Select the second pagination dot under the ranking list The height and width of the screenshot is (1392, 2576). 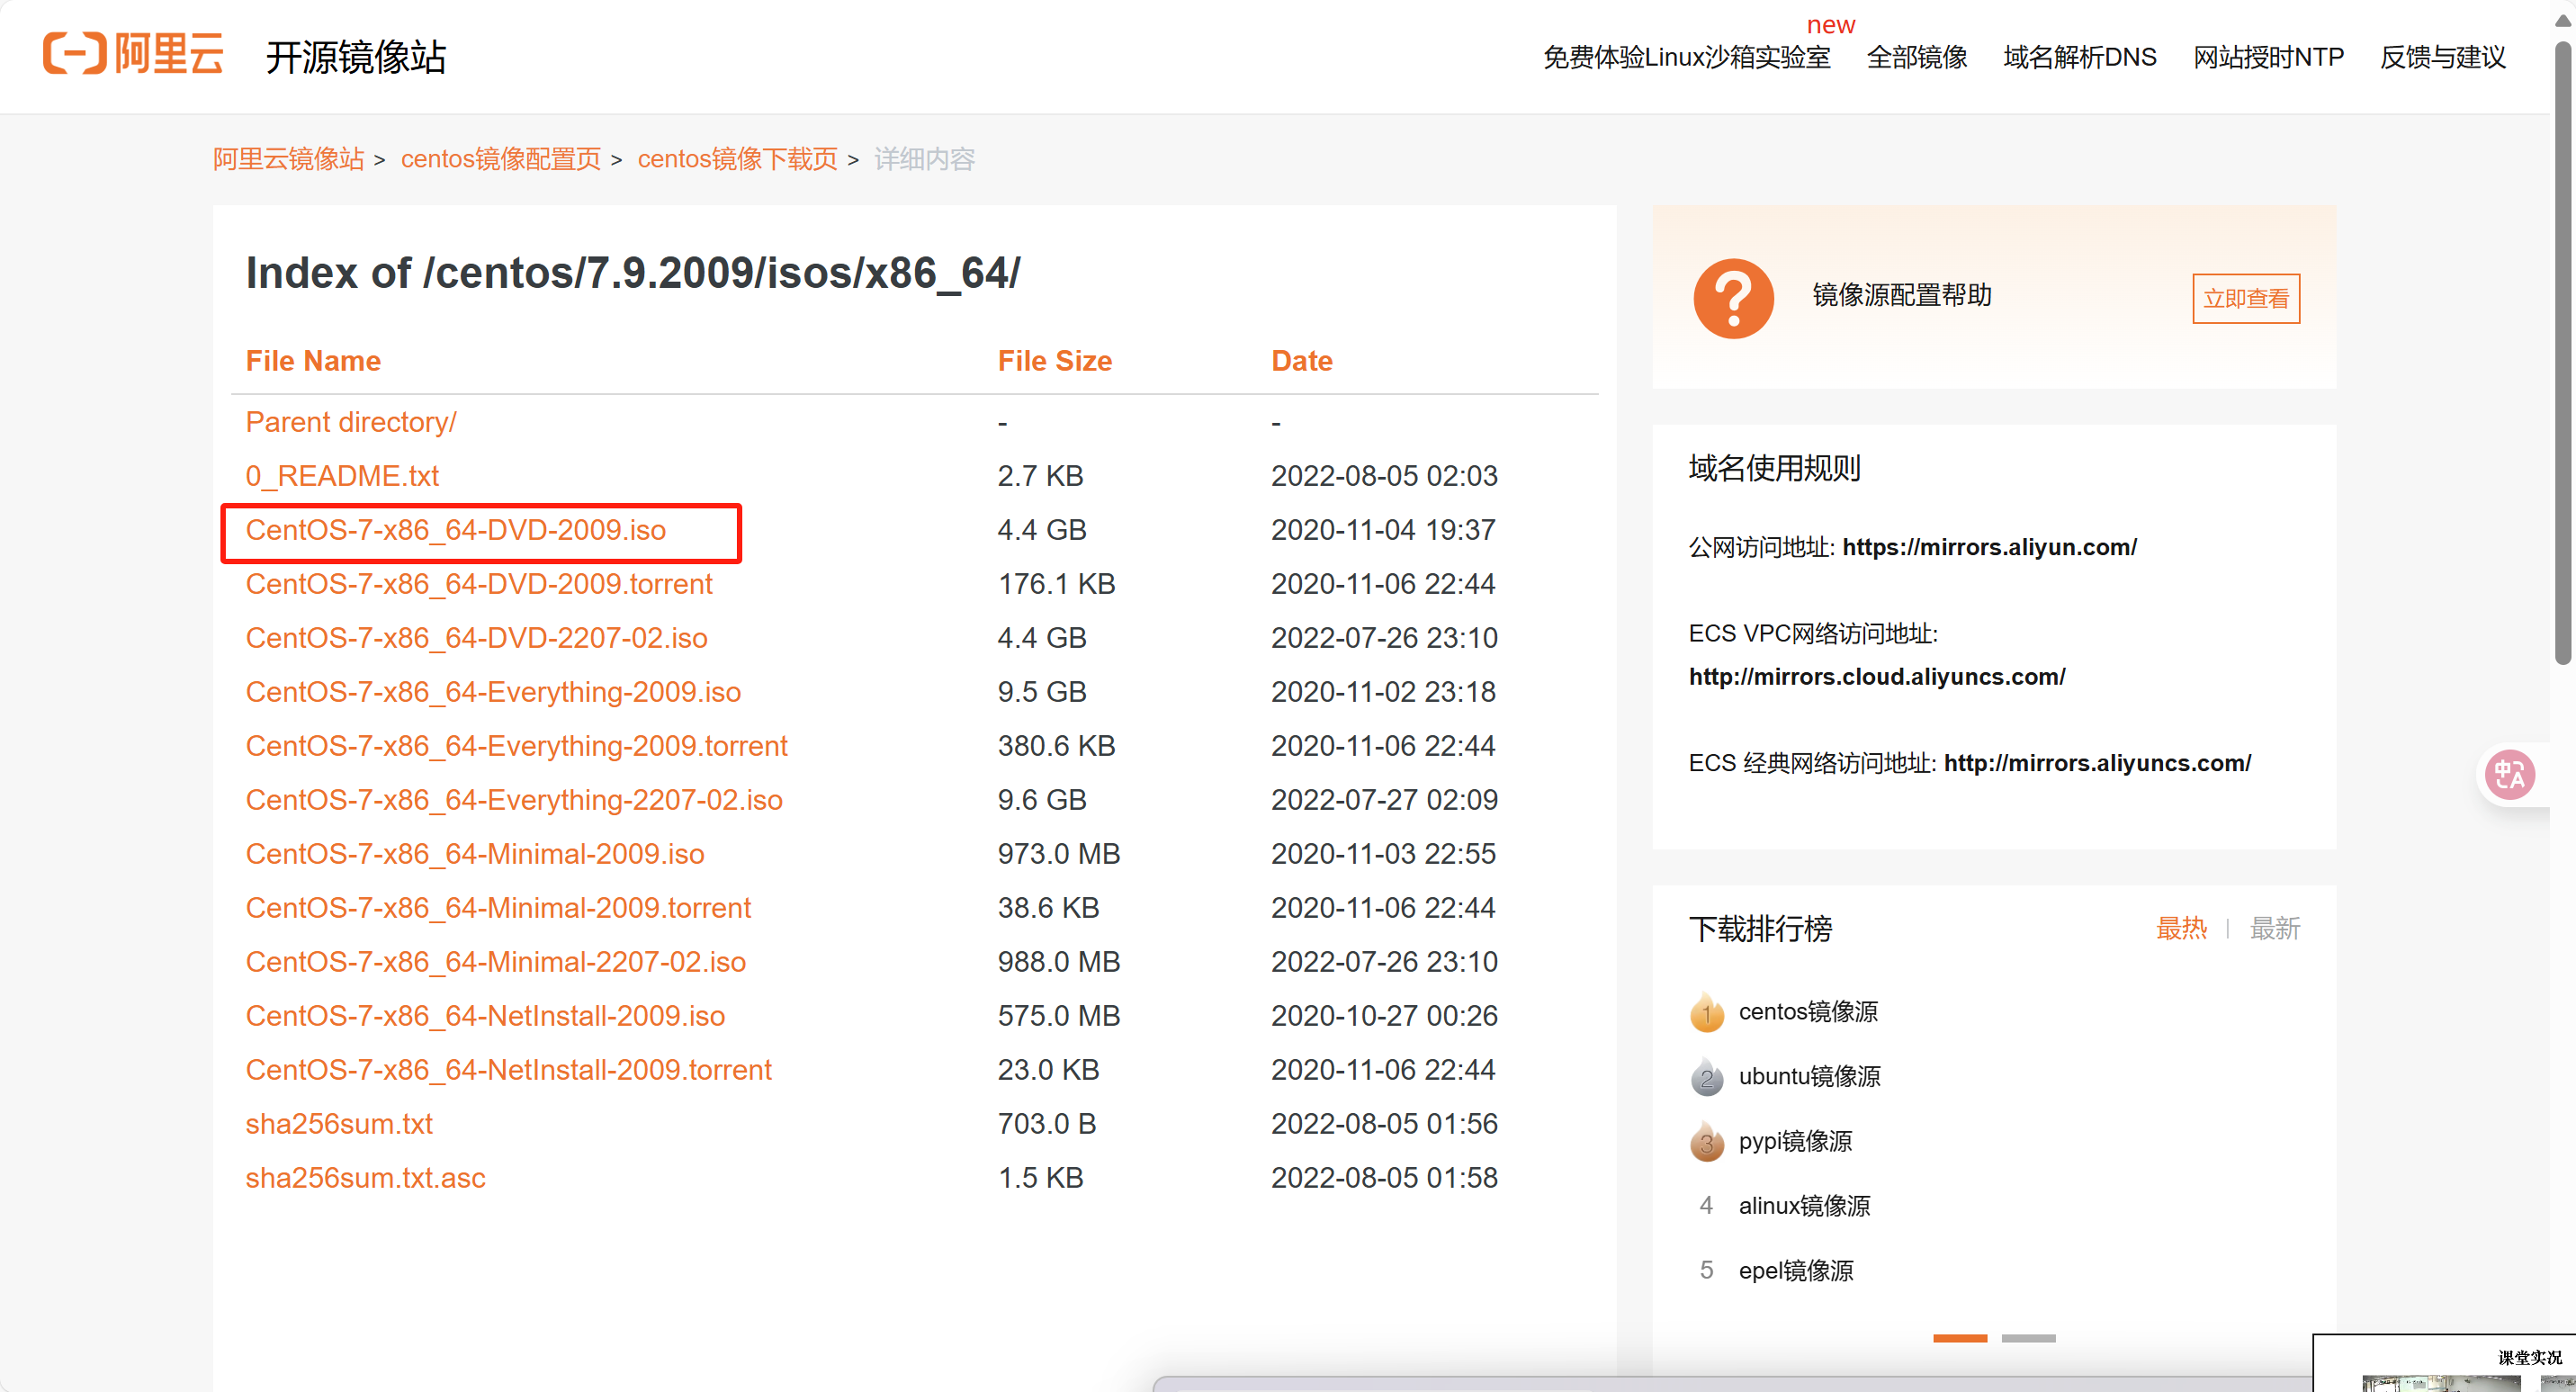[x=2031, y=1337]
